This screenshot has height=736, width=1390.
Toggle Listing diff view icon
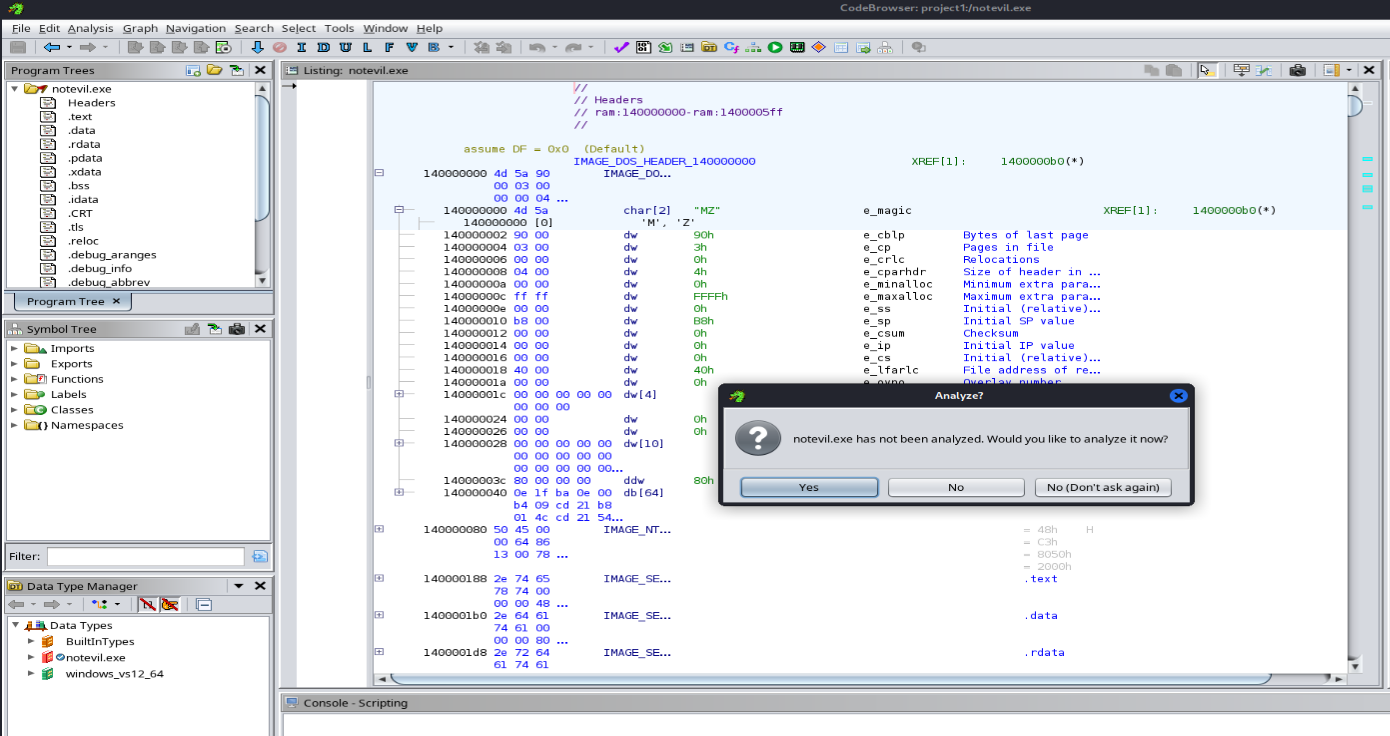click(1264, 70)
